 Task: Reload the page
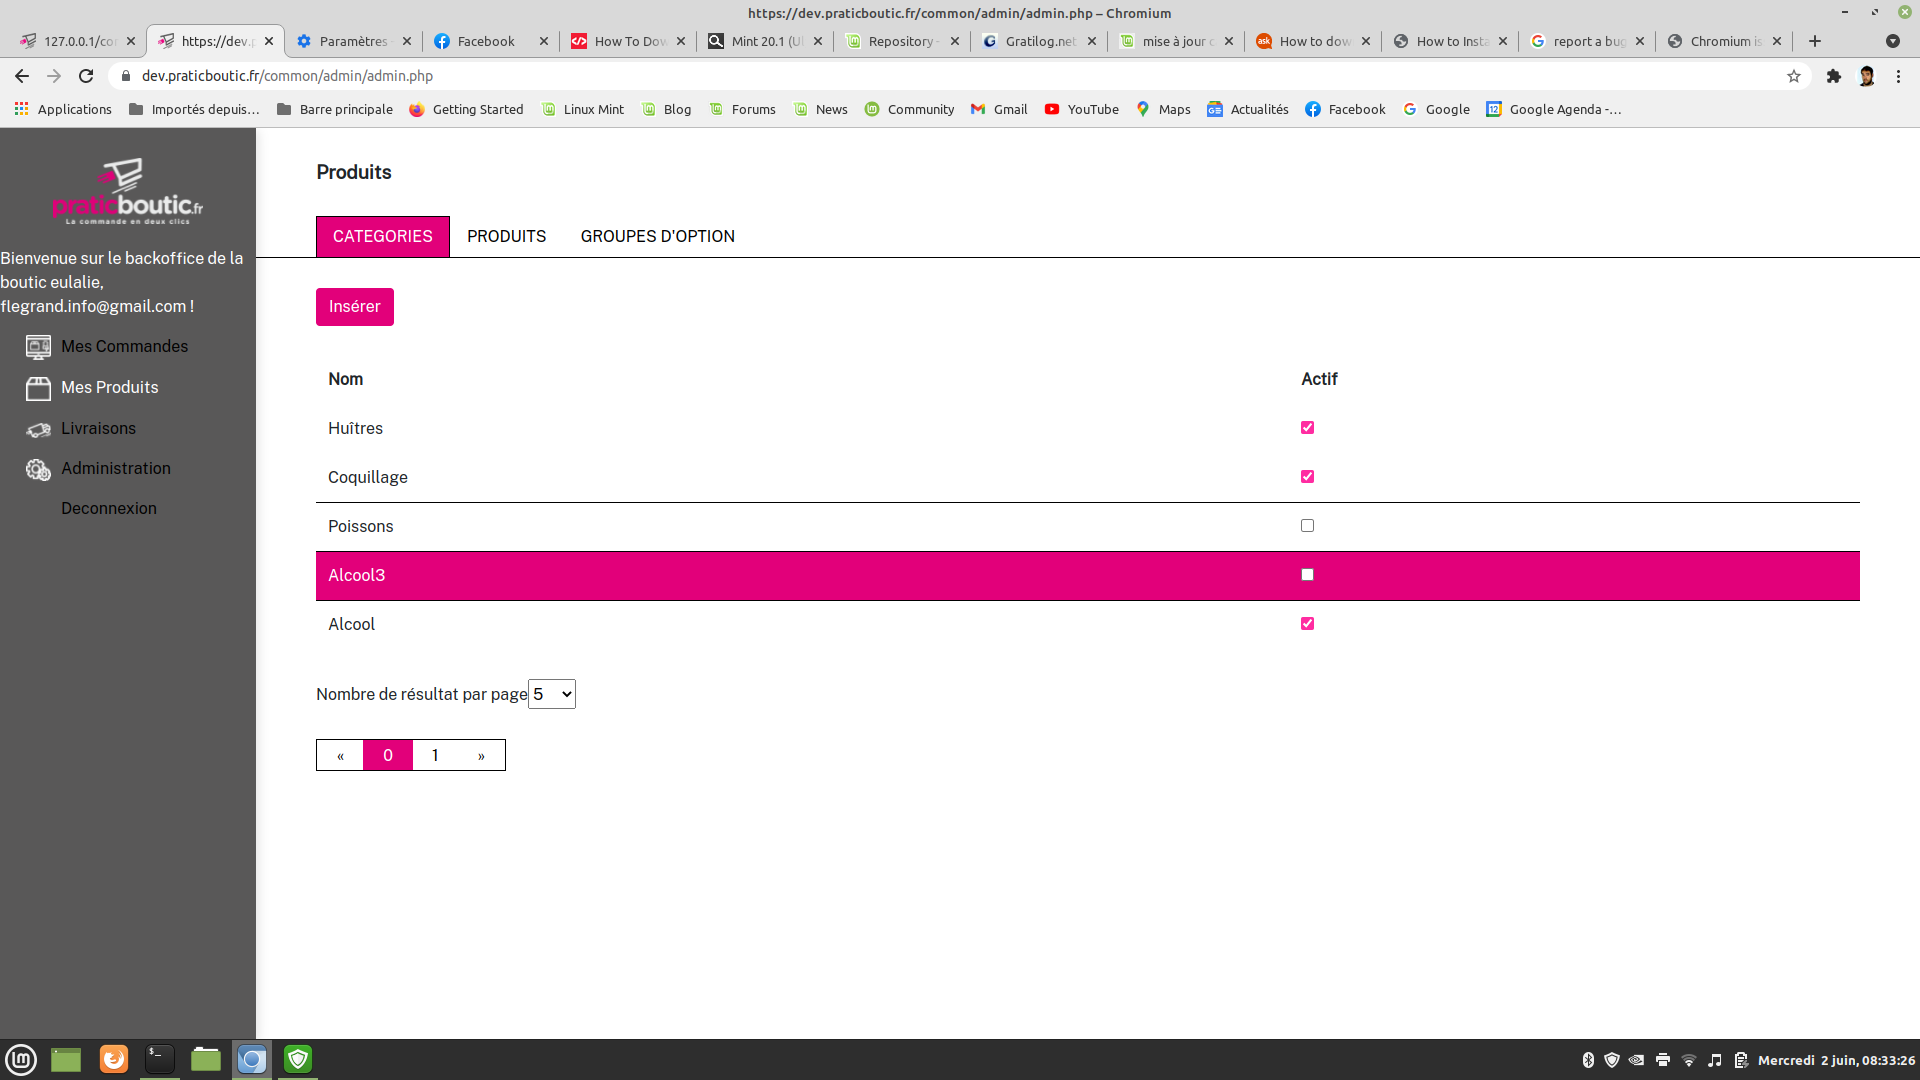[x=86, y=76]
